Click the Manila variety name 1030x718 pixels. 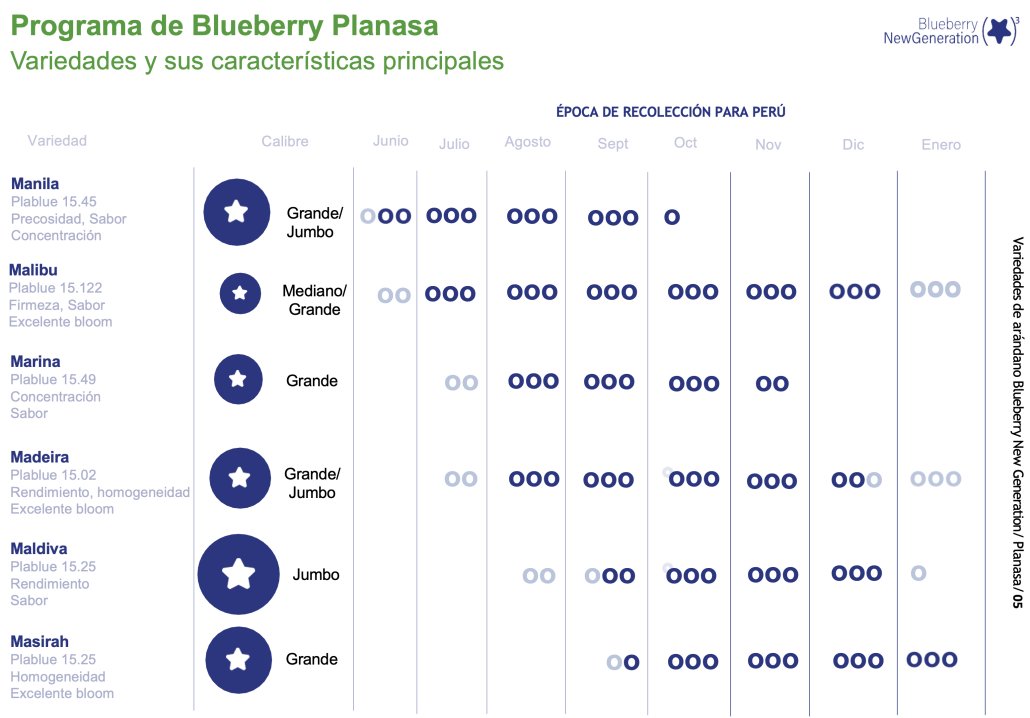pos(35,184)
